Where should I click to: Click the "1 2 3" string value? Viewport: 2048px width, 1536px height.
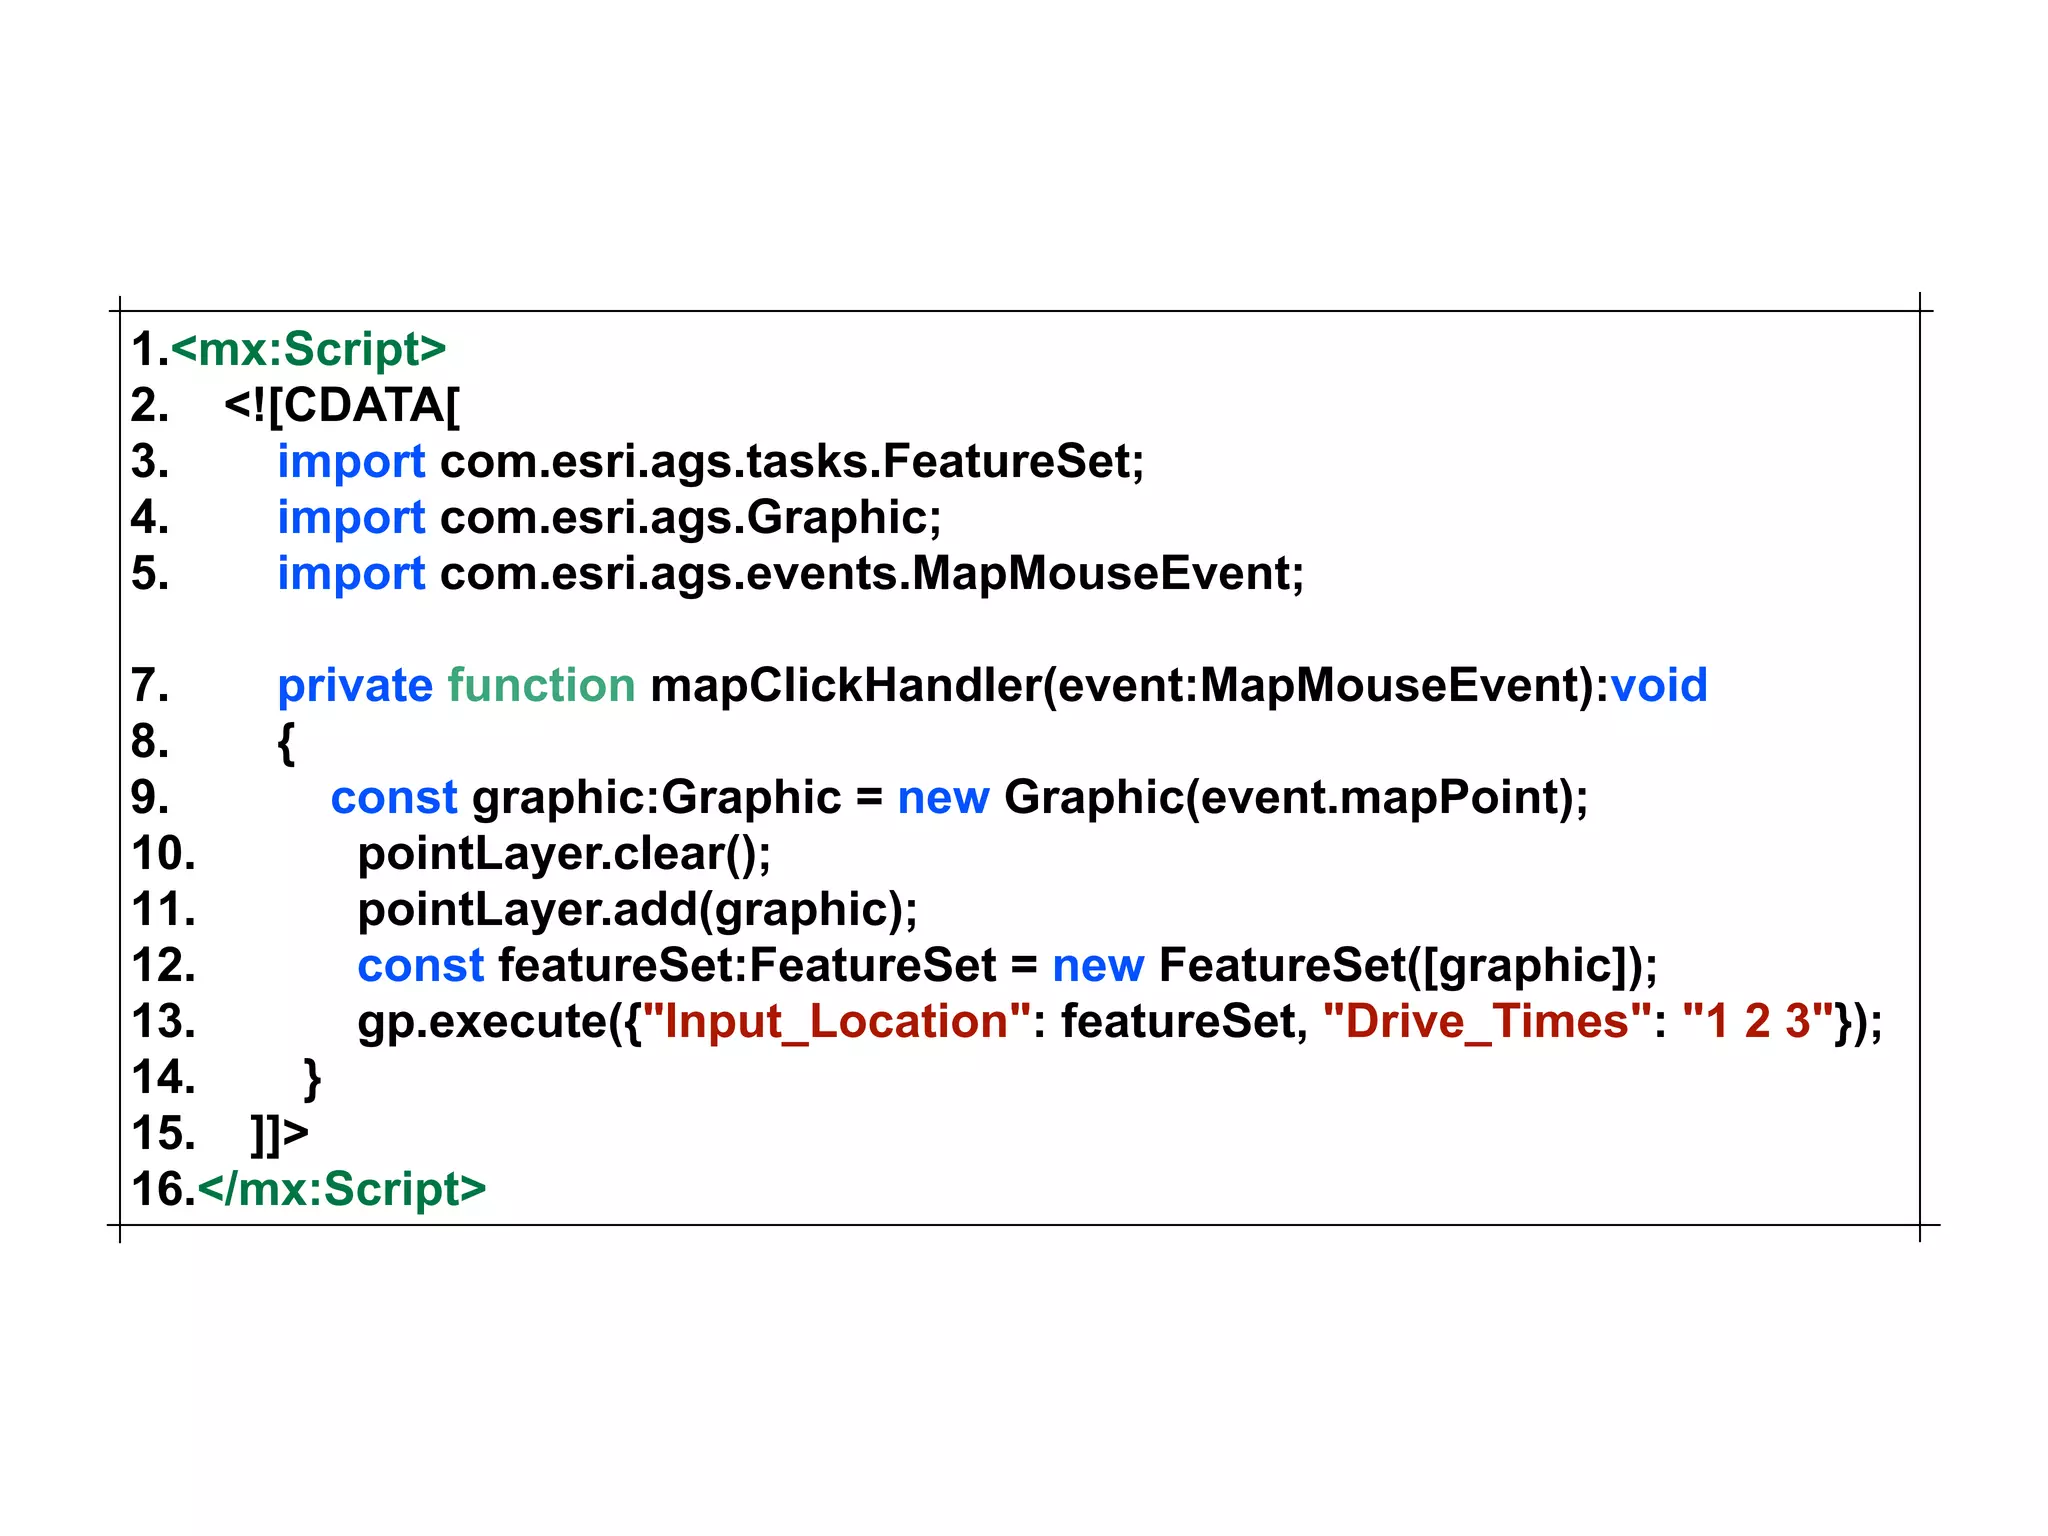point(1757,1021)
